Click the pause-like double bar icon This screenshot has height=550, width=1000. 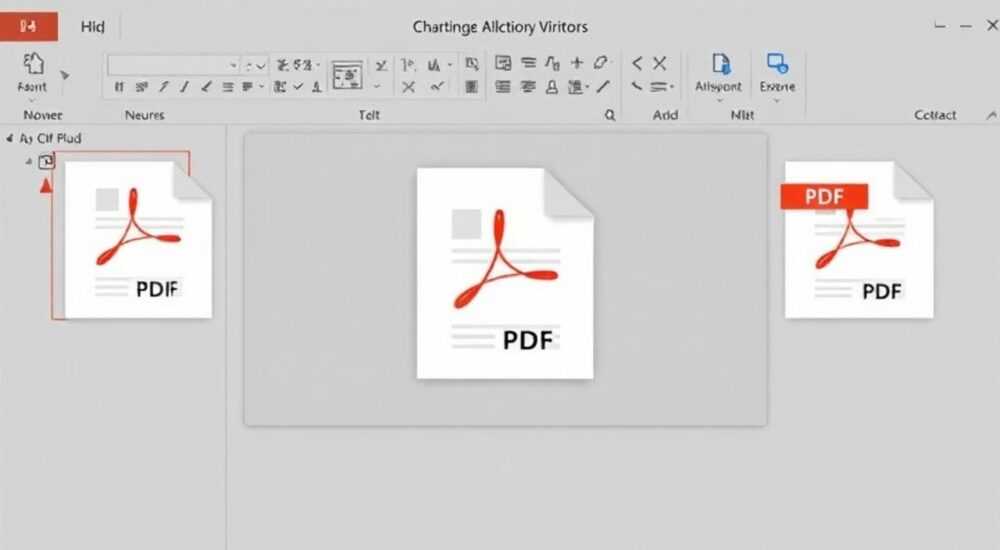[x=119, y=87]
